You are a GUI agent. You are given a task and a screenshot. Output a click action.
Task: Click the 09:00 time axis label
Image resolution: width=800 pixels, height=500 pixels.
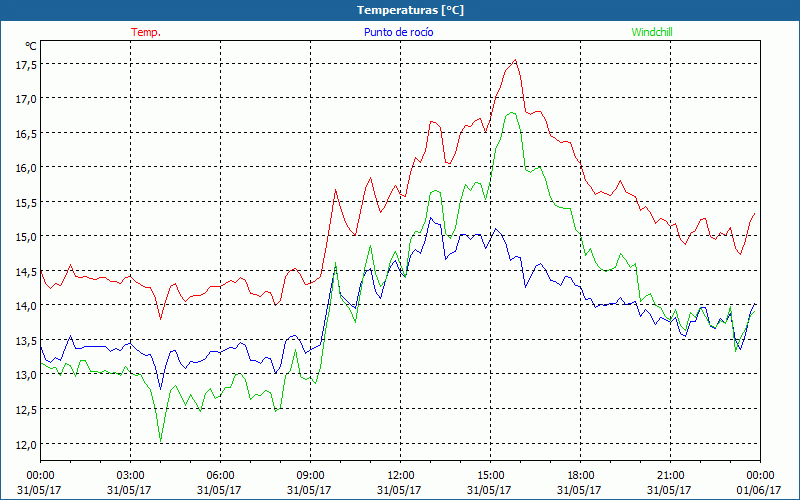click(x=310, y=476)
